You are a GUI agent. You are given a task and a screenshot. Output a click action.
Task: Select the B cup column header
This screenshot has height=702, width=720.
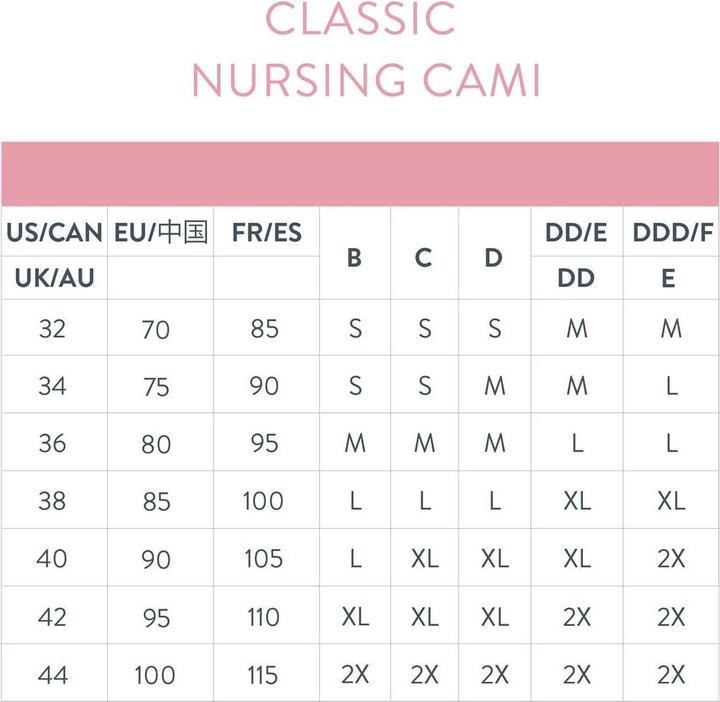(354, 258)
